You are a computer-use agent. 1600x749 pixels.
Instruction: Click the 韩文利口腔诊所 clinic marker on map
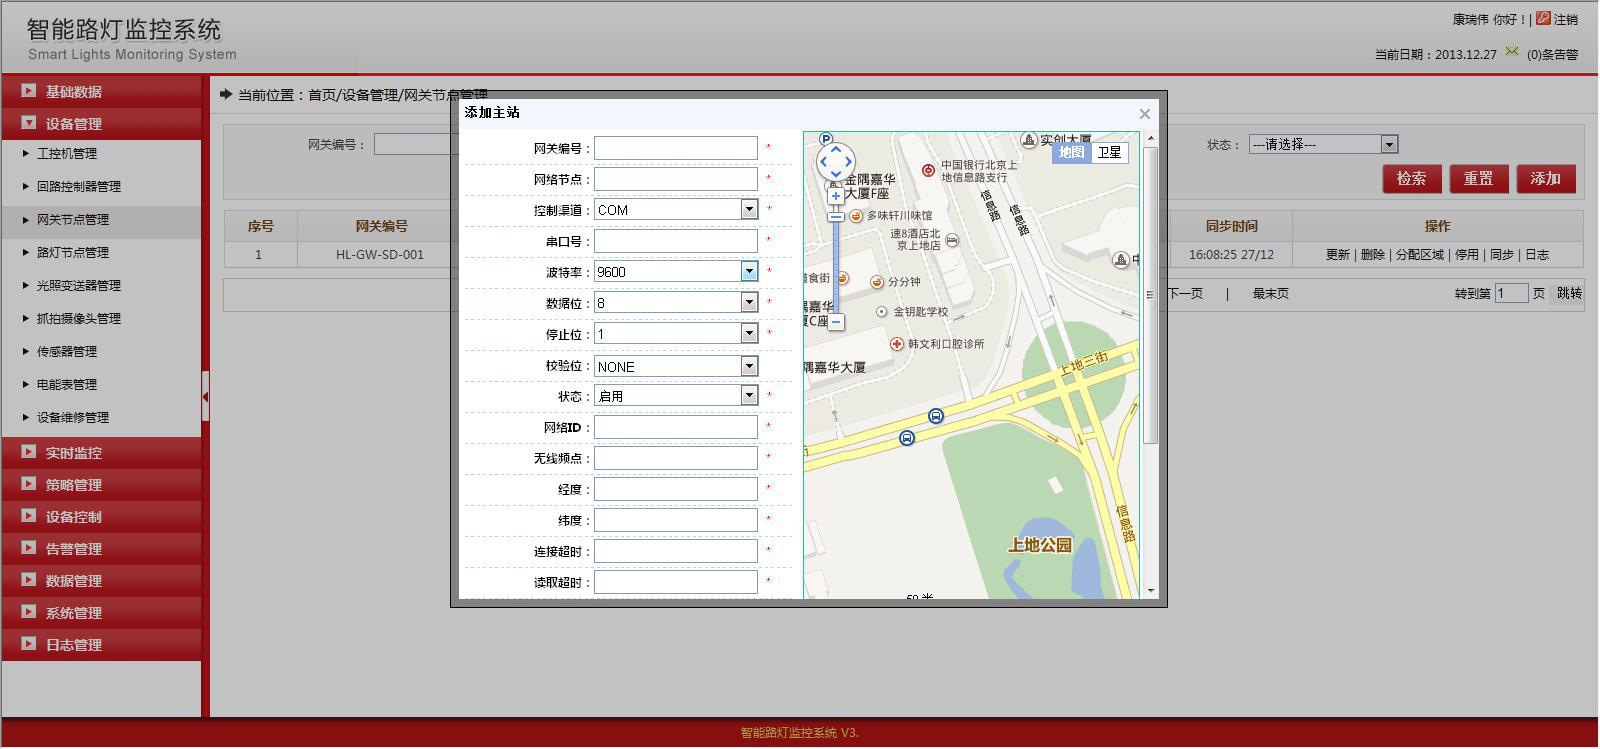point(897,344)
